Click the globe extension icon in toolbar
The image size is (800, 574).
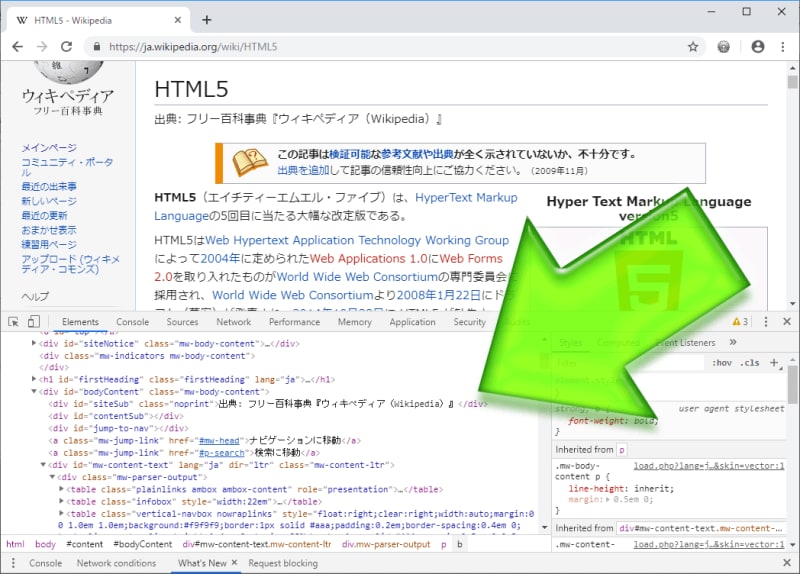pyautogui.click(x=723, y=47)
